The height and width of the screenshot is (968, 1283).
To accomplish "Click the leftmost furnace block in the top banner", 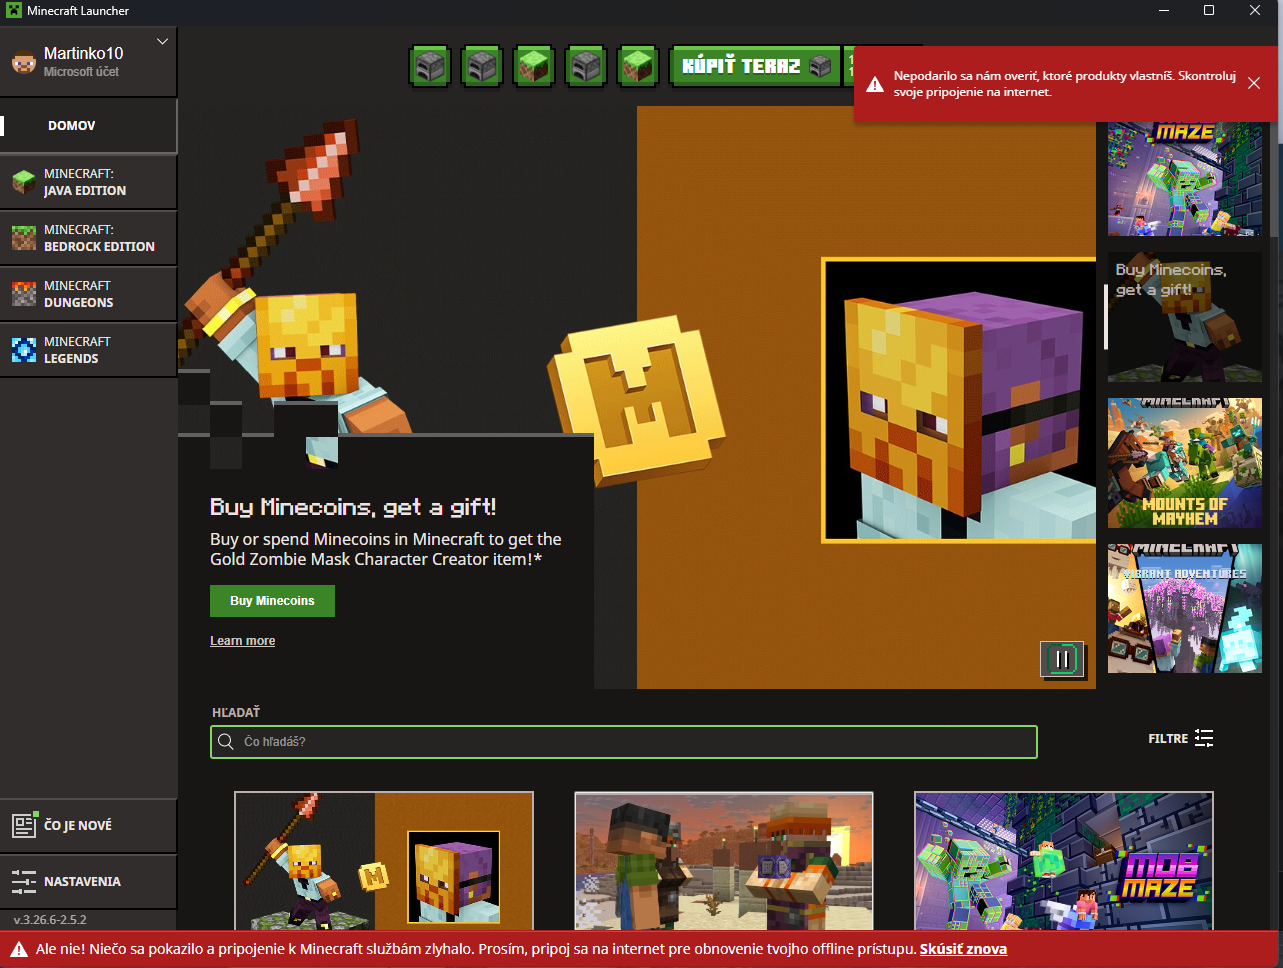I will coord(430,67).
